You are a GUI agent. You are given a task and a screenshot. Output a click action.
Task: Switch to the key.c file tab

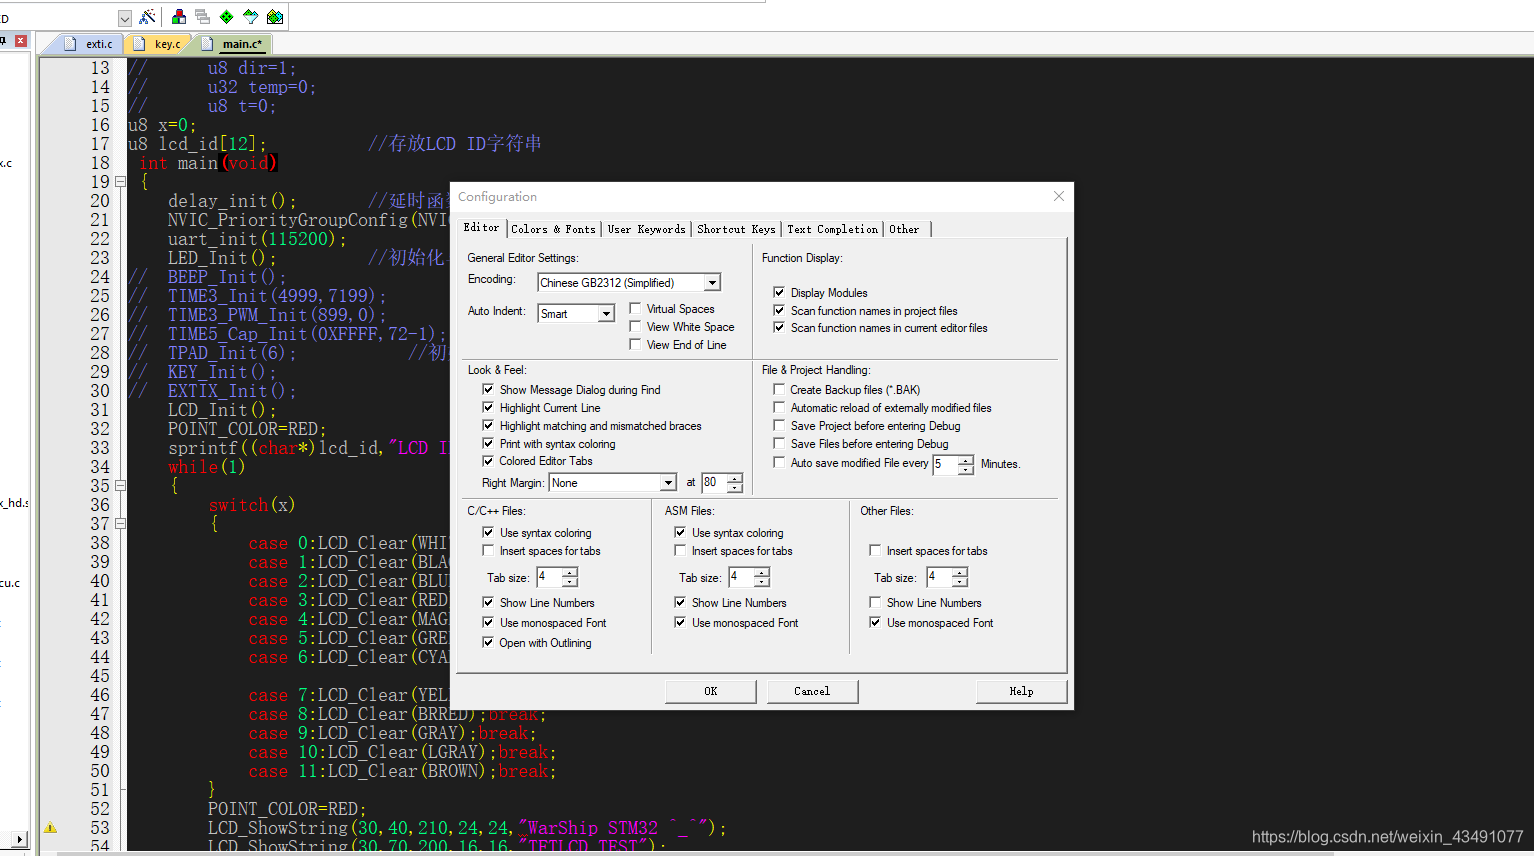coord(158,44)
